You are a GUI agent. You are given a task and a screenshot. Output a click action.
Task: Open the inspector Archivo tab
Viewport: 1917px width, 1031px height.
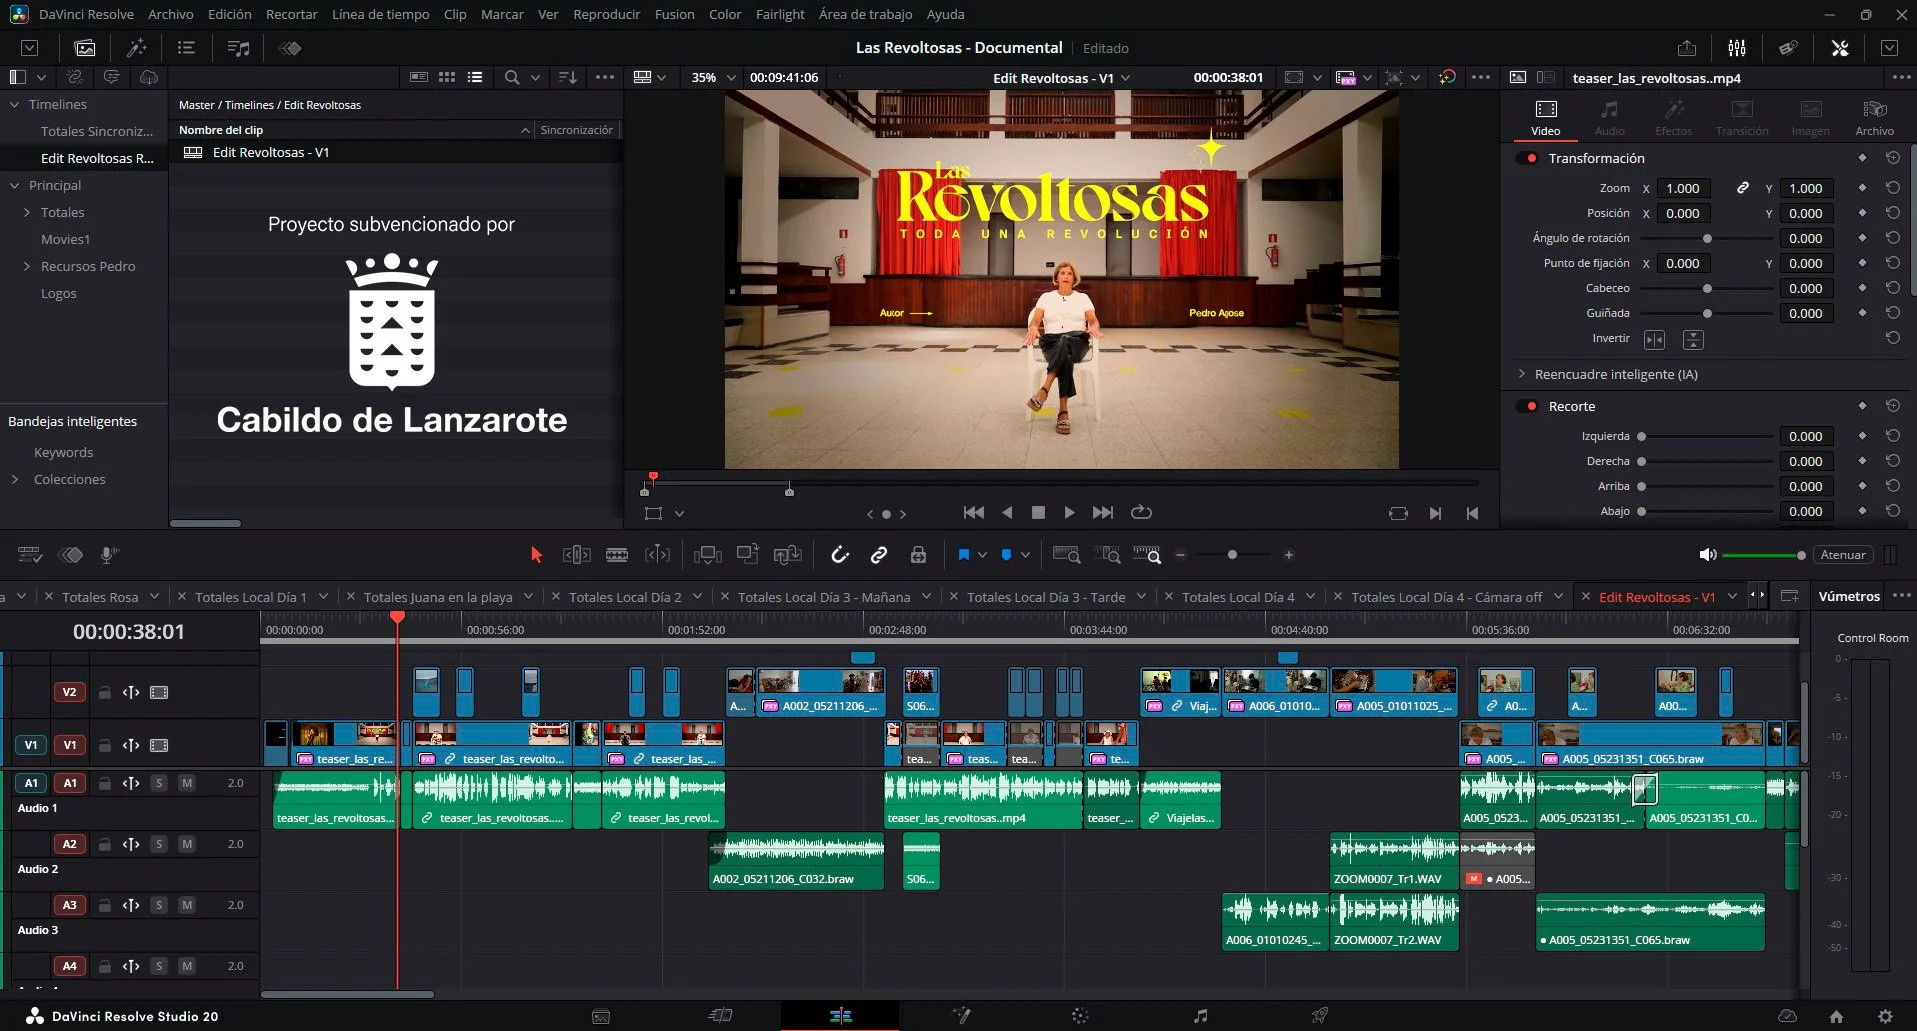pyautogui.click(x=1875, y=117)
